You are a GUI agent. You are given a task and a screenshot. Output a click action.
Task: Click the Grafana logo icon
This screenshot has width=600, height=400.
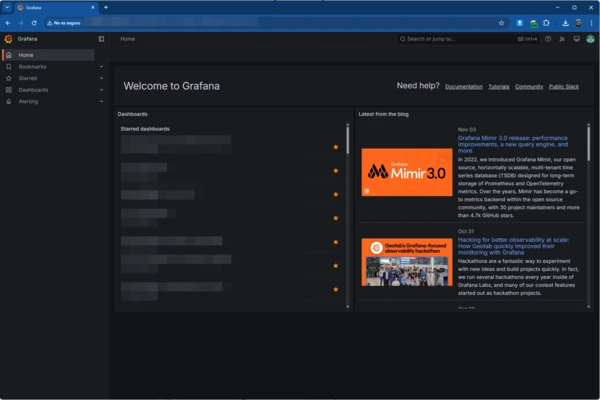tap(8, 39)
